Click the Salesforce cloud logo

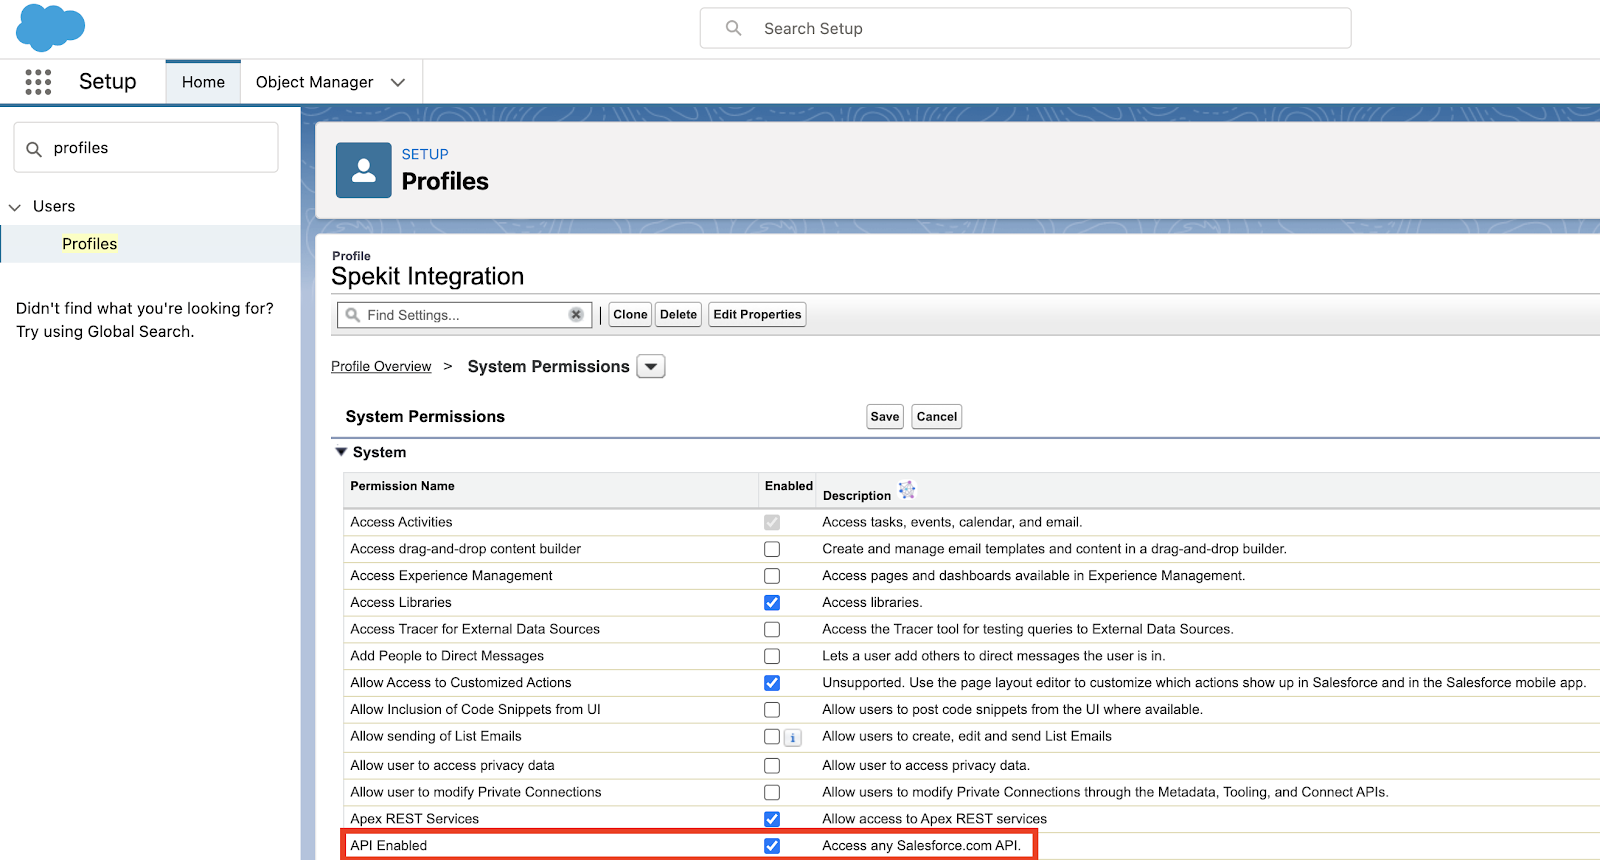(50, 27)
